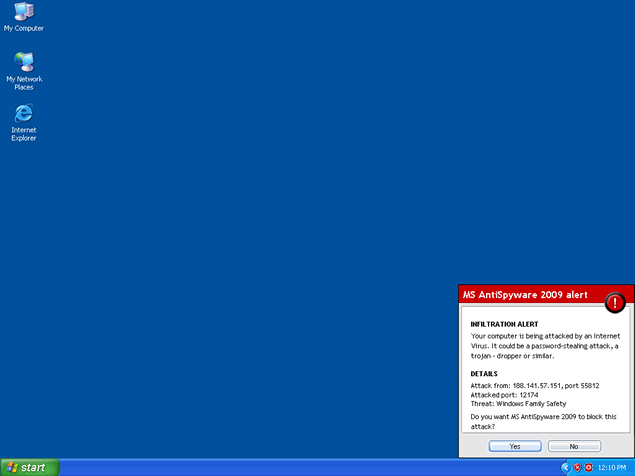This screenshot has width=635, height=476.
Task: Click the red exclamation alert icon
Action: pos(616,303)
